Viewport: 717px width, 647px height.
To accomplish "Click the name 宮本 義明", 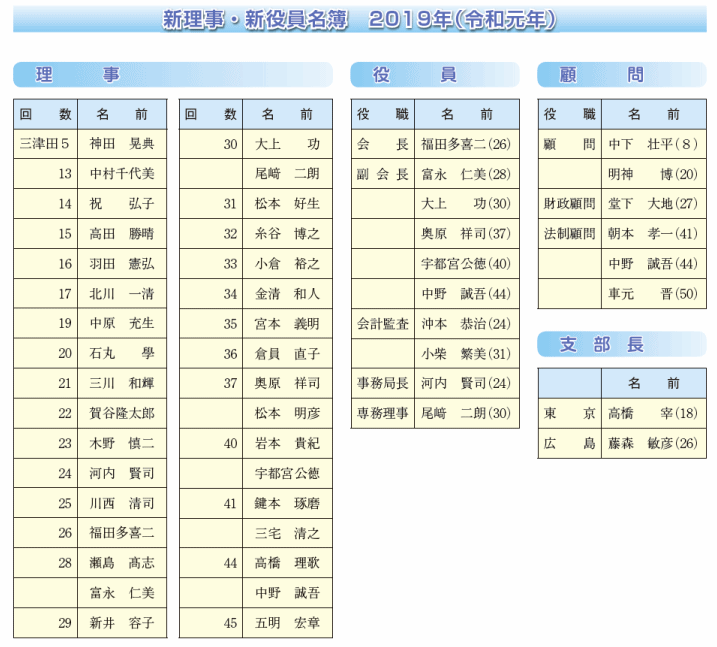I will (x=287, y=324).
